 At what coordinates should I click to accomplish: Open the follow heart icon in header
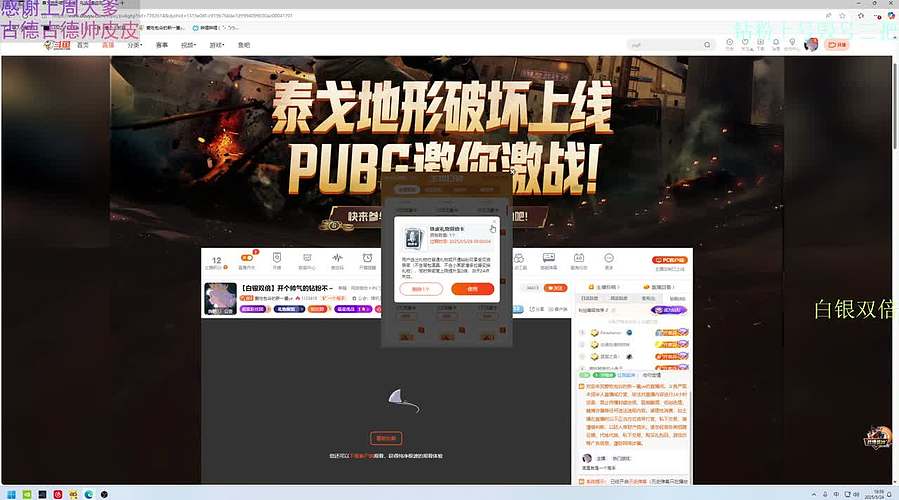coord(745,43)
